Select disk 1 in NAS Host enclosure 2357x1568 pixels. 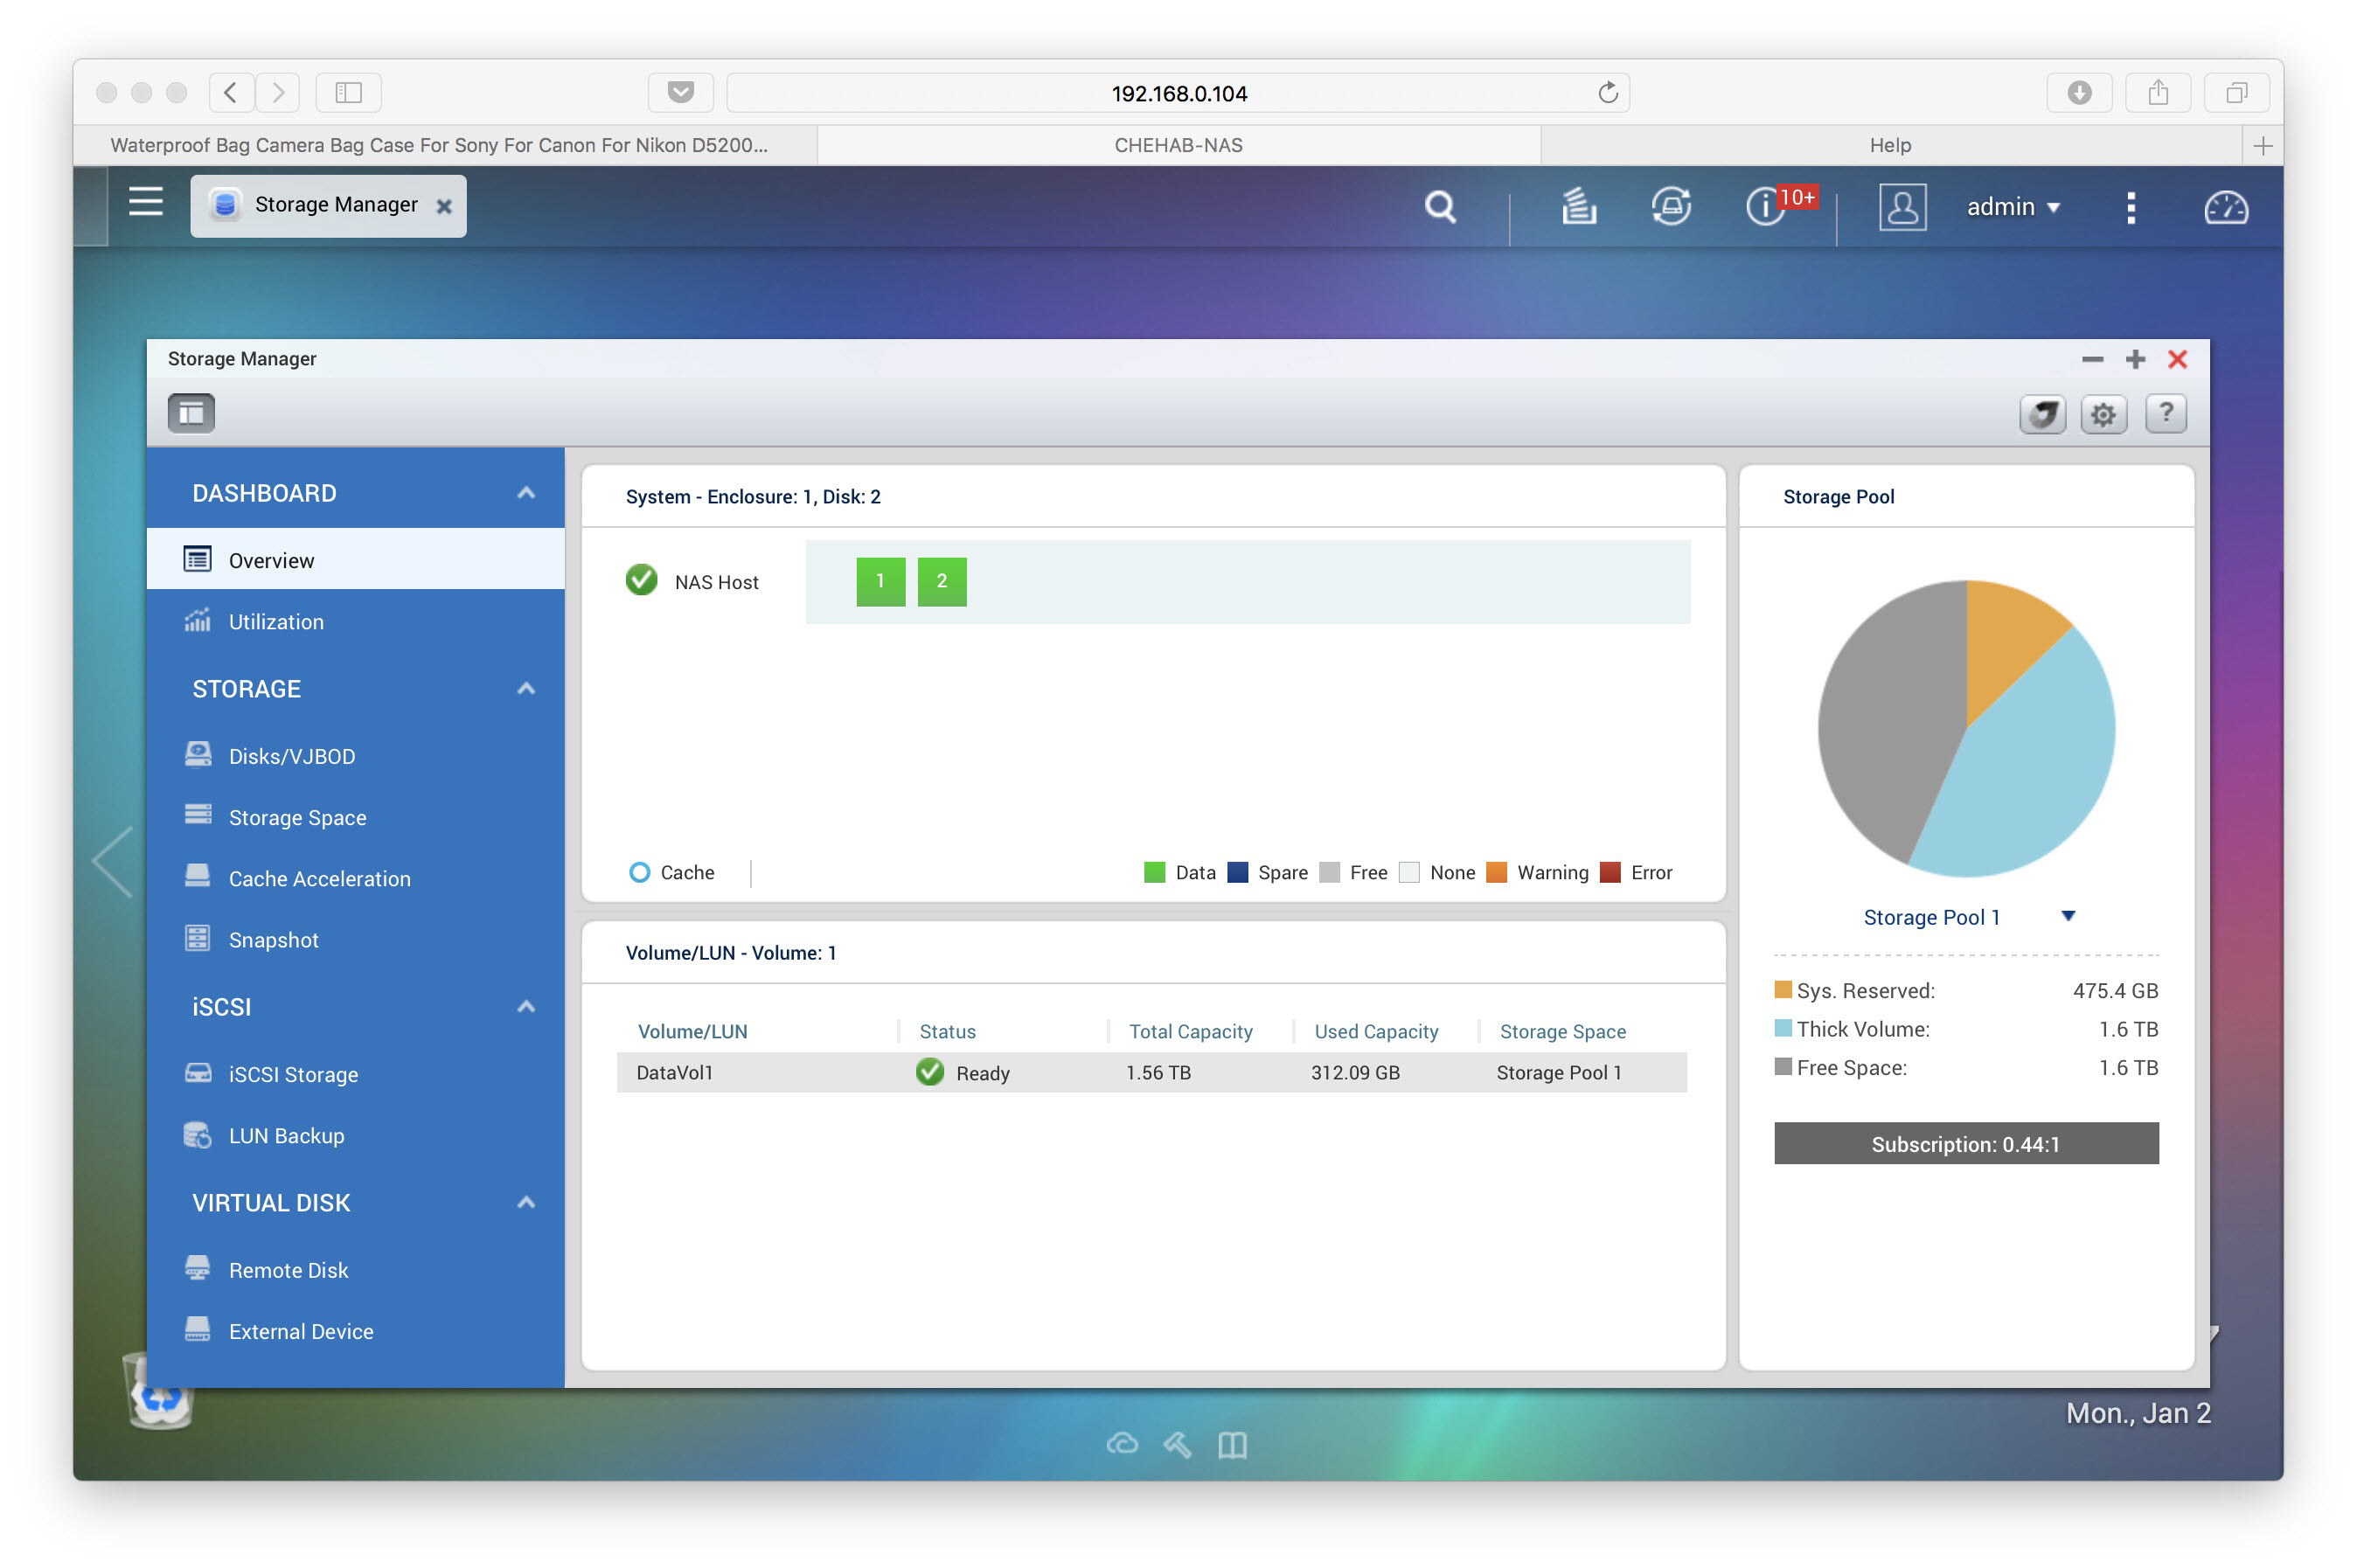(x=880, y=581)
